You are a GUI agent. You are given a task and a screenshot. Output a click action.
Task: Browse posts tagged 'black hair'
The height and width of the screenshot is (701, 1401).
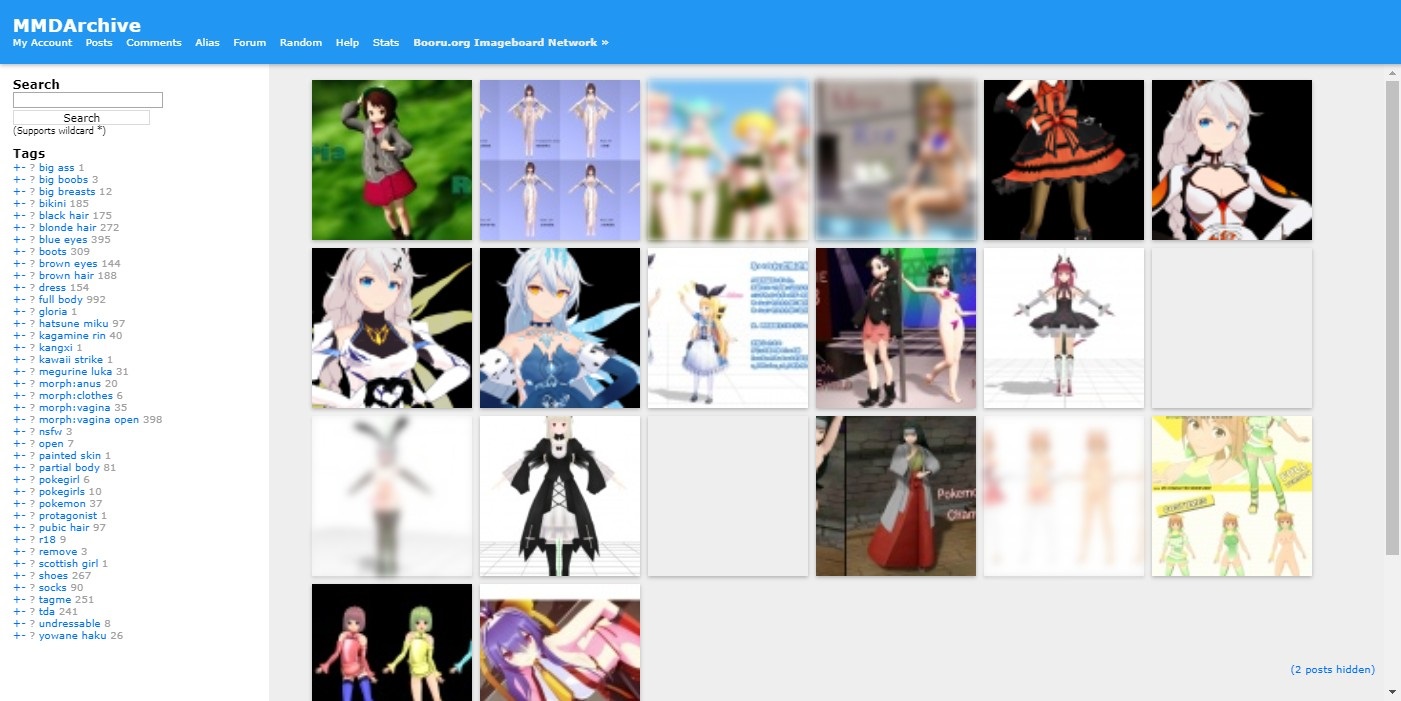[64, 216]
